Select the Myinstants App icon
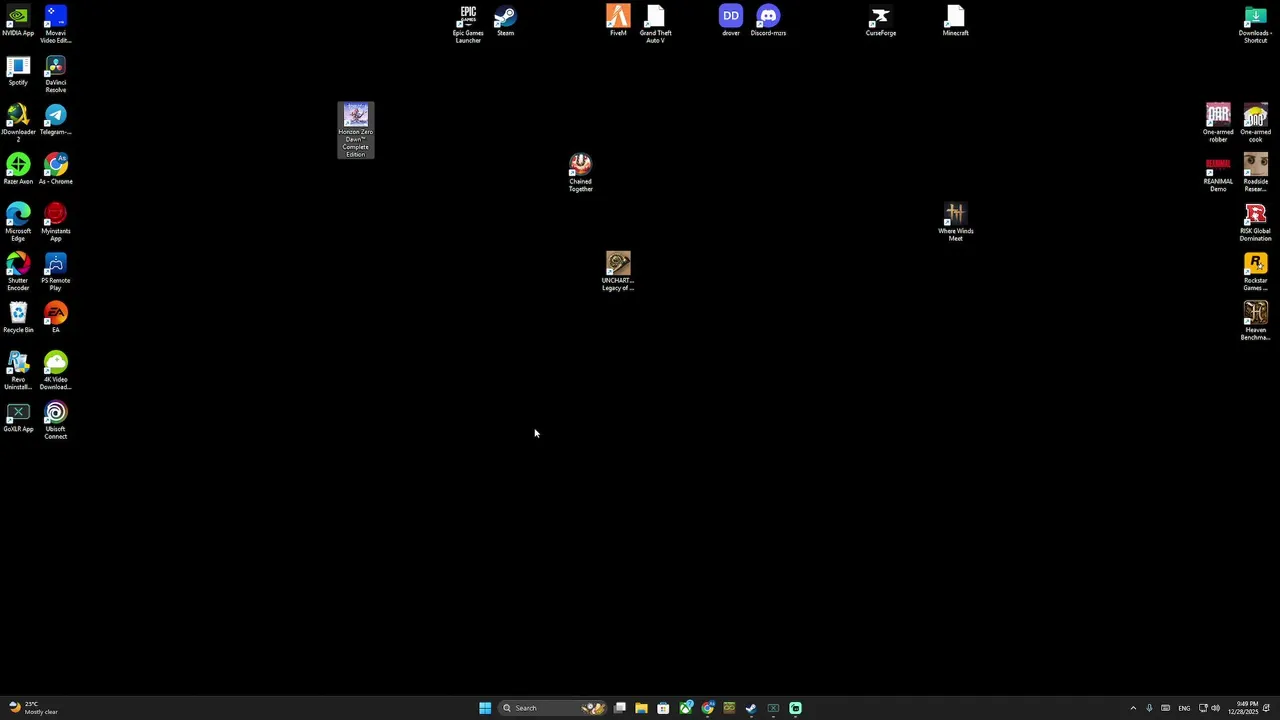Screen dimensions: 1280x720 [55, 223]
